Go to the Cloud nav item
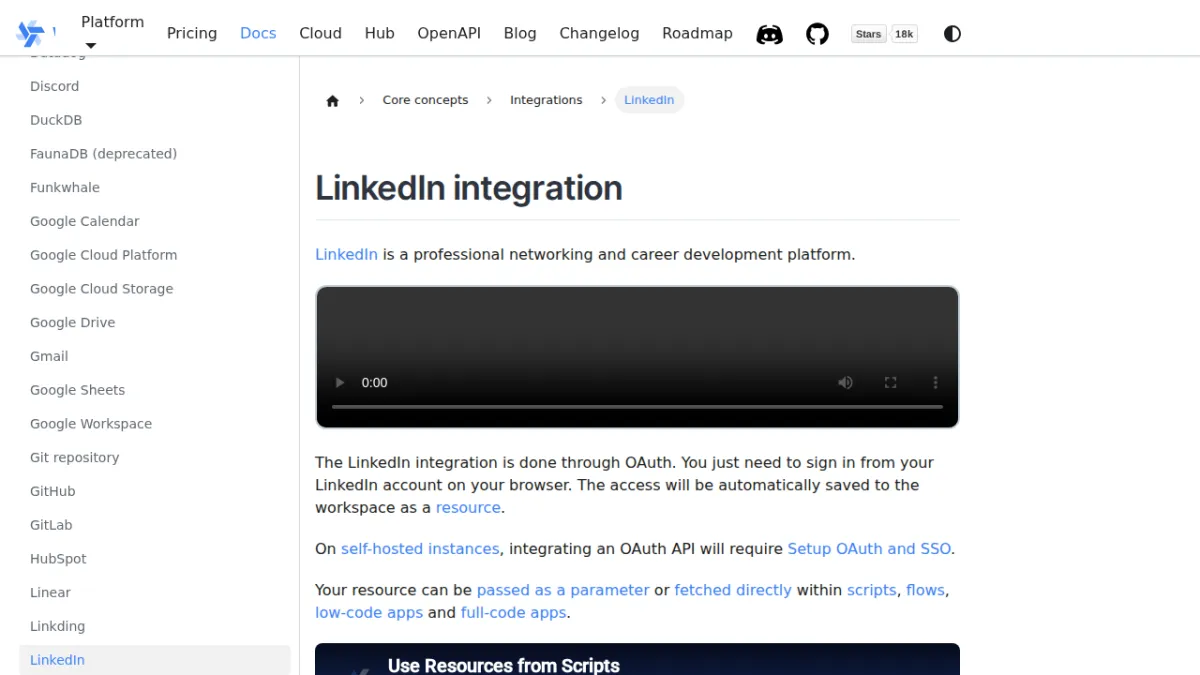 [320, 33]
